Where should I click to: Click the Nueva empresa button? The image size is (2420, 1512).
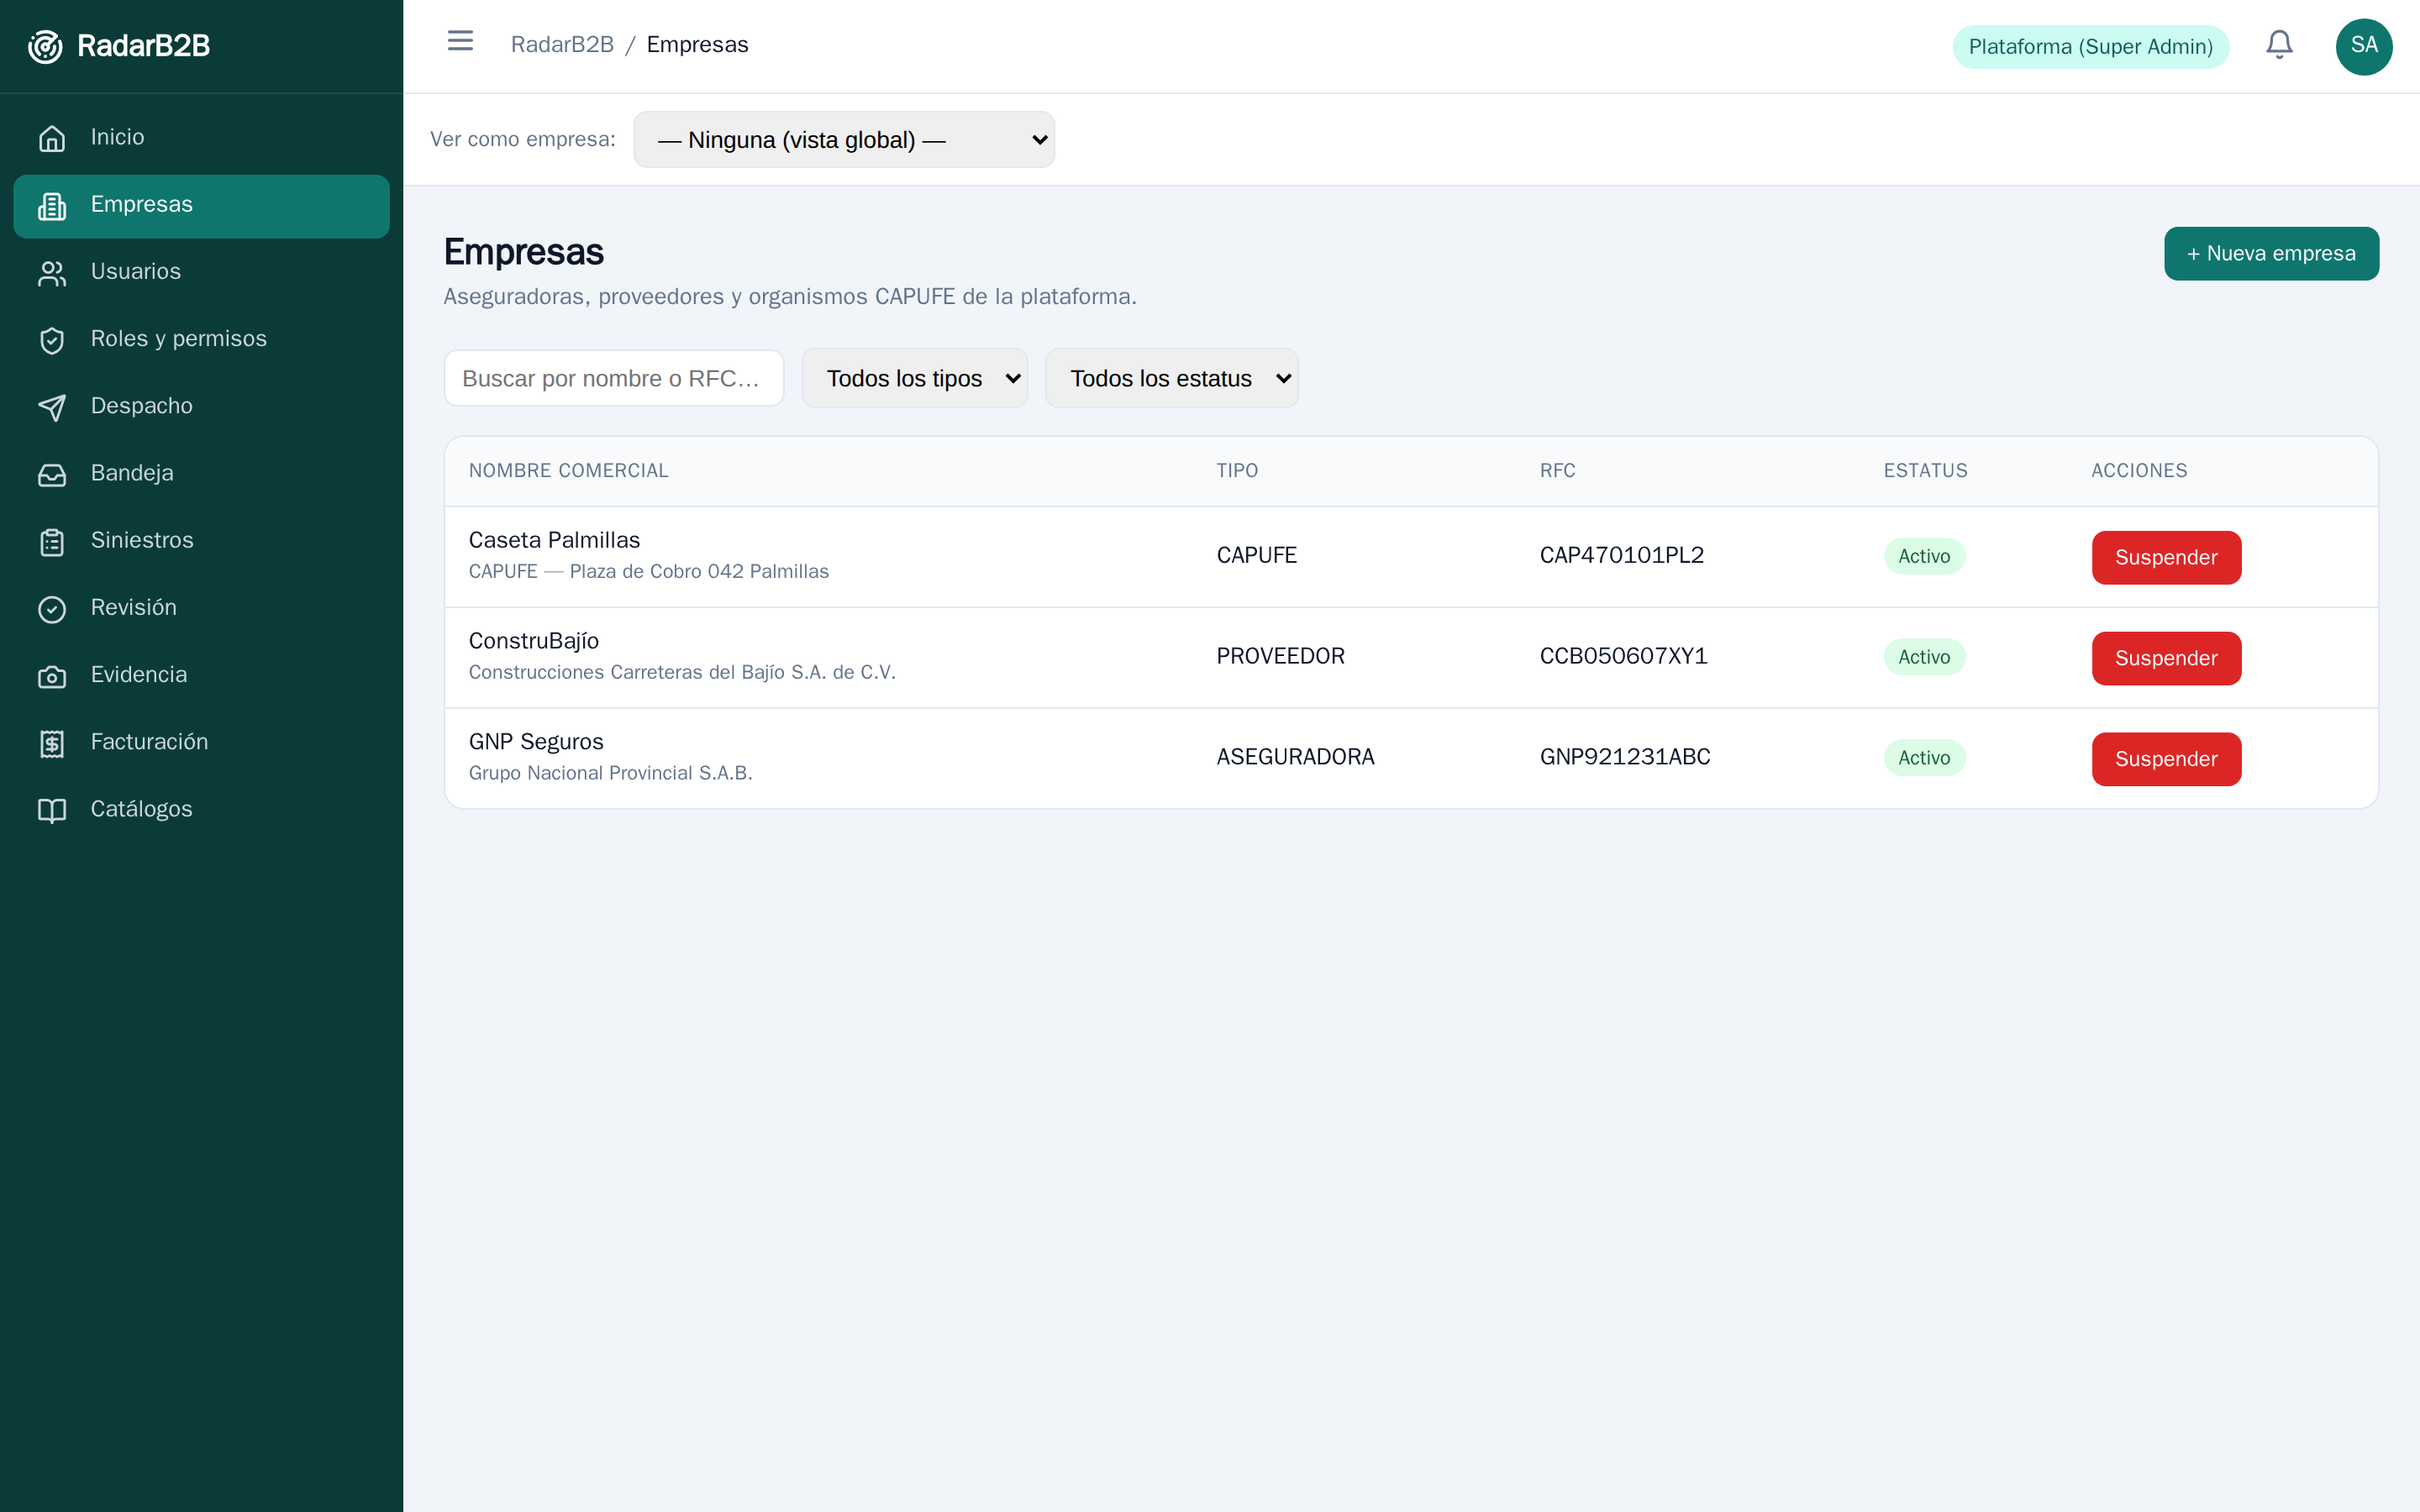coord(2271,254)
